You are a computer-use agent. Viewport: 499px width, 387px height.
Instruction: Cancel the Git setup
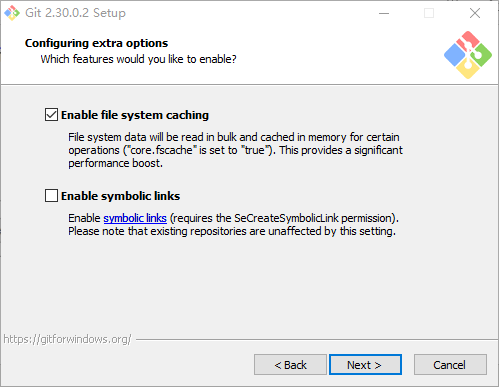(x=450, y=365)
